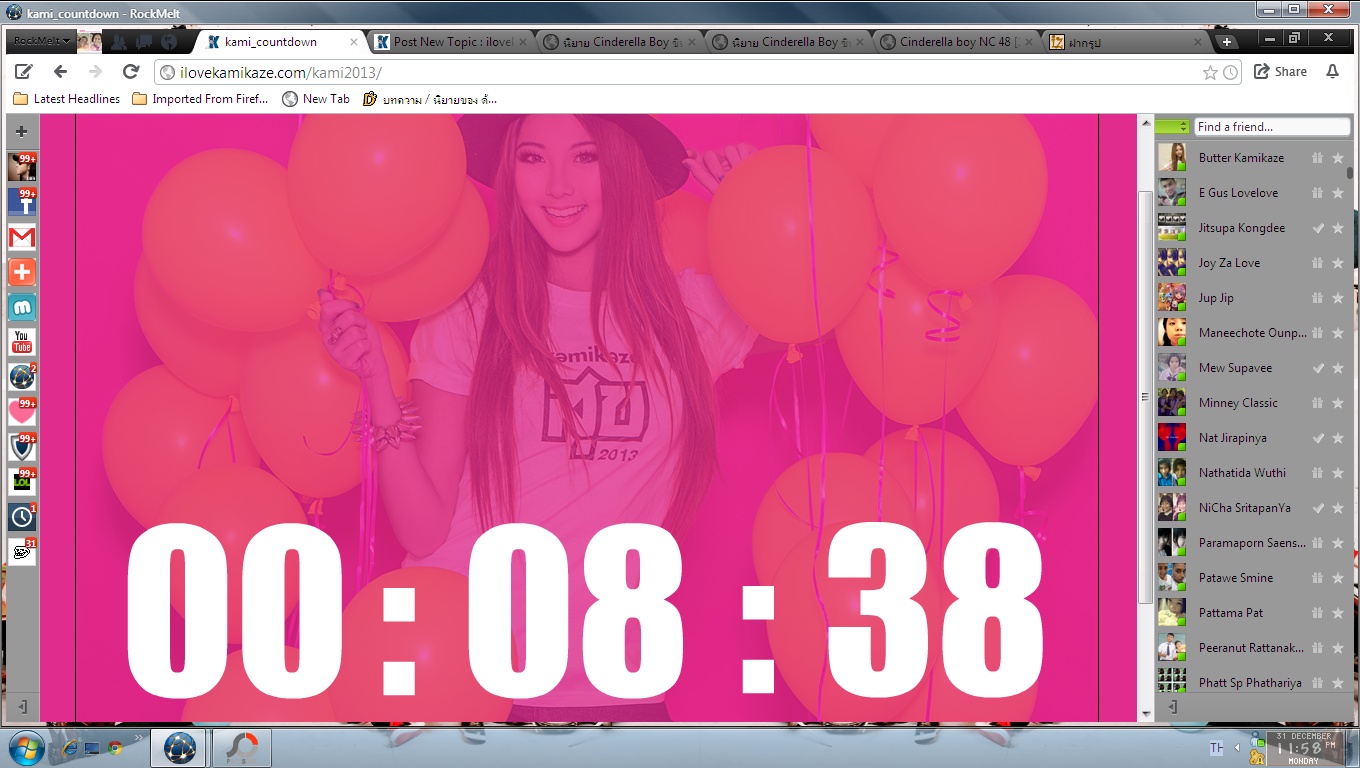This screenshot has height=768, width=1360.
Task: Toggle favorite star for Butter Kamikaze
Action: [1338, 158]
